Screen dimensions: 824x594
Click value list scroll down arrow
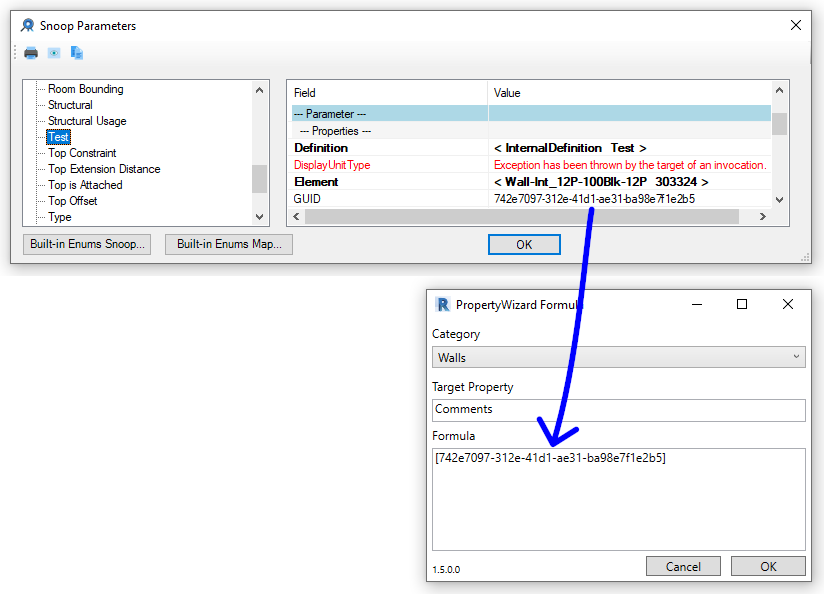(x=779, y=200)
